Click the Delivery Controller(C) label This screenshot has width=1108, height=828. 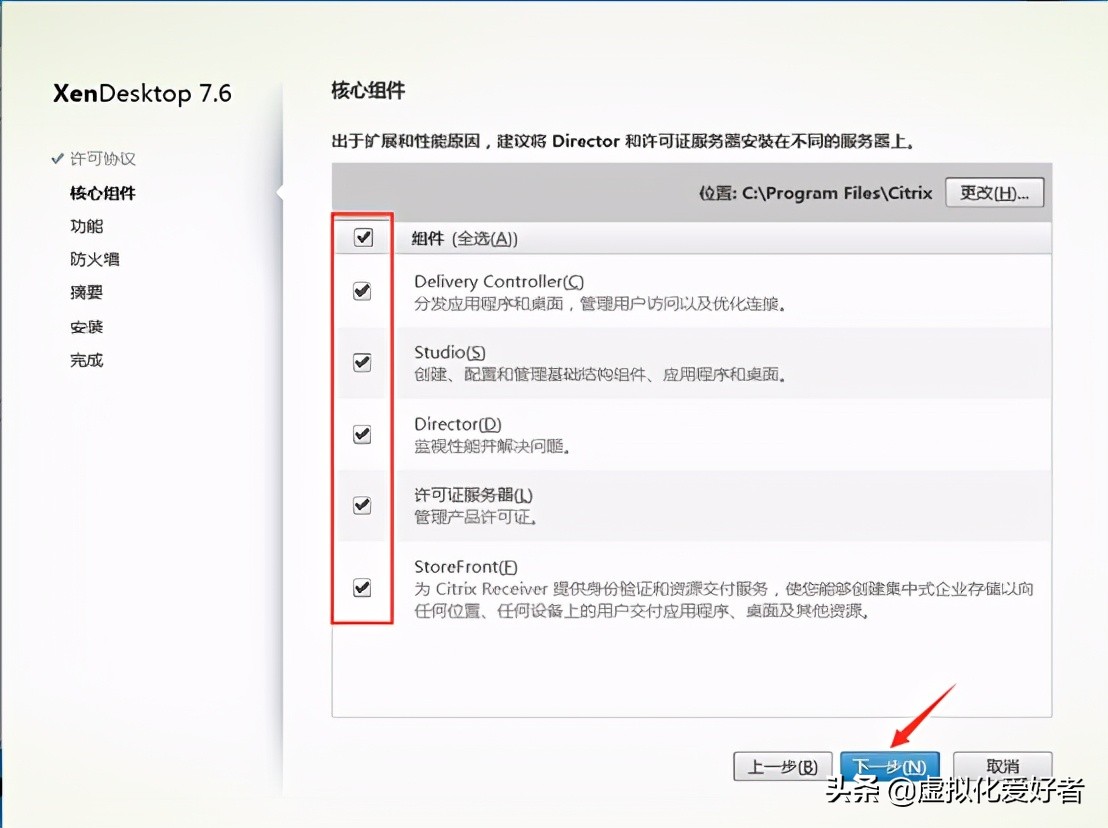click(499, 281)
